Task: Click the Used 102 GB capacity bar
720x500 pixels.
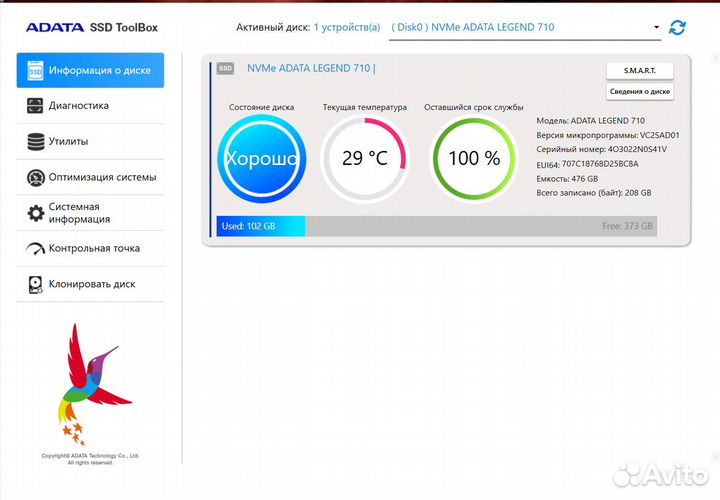Action: pyautogui.click(x=261, y=226)
